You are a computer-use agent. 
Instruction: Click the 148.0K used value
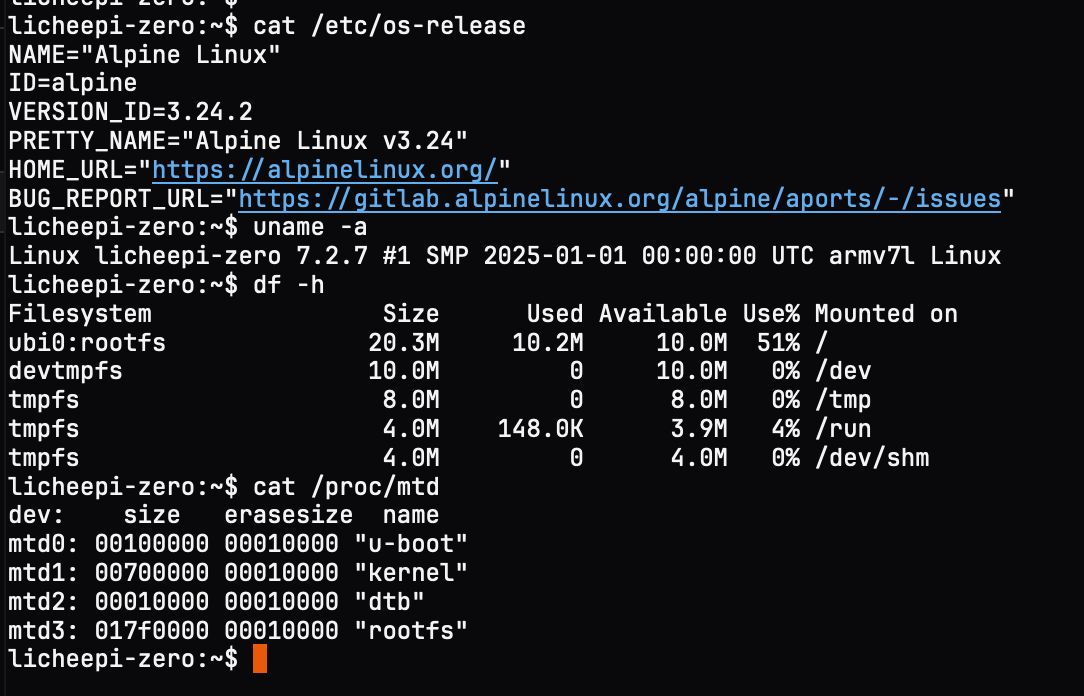click(541, 429)
